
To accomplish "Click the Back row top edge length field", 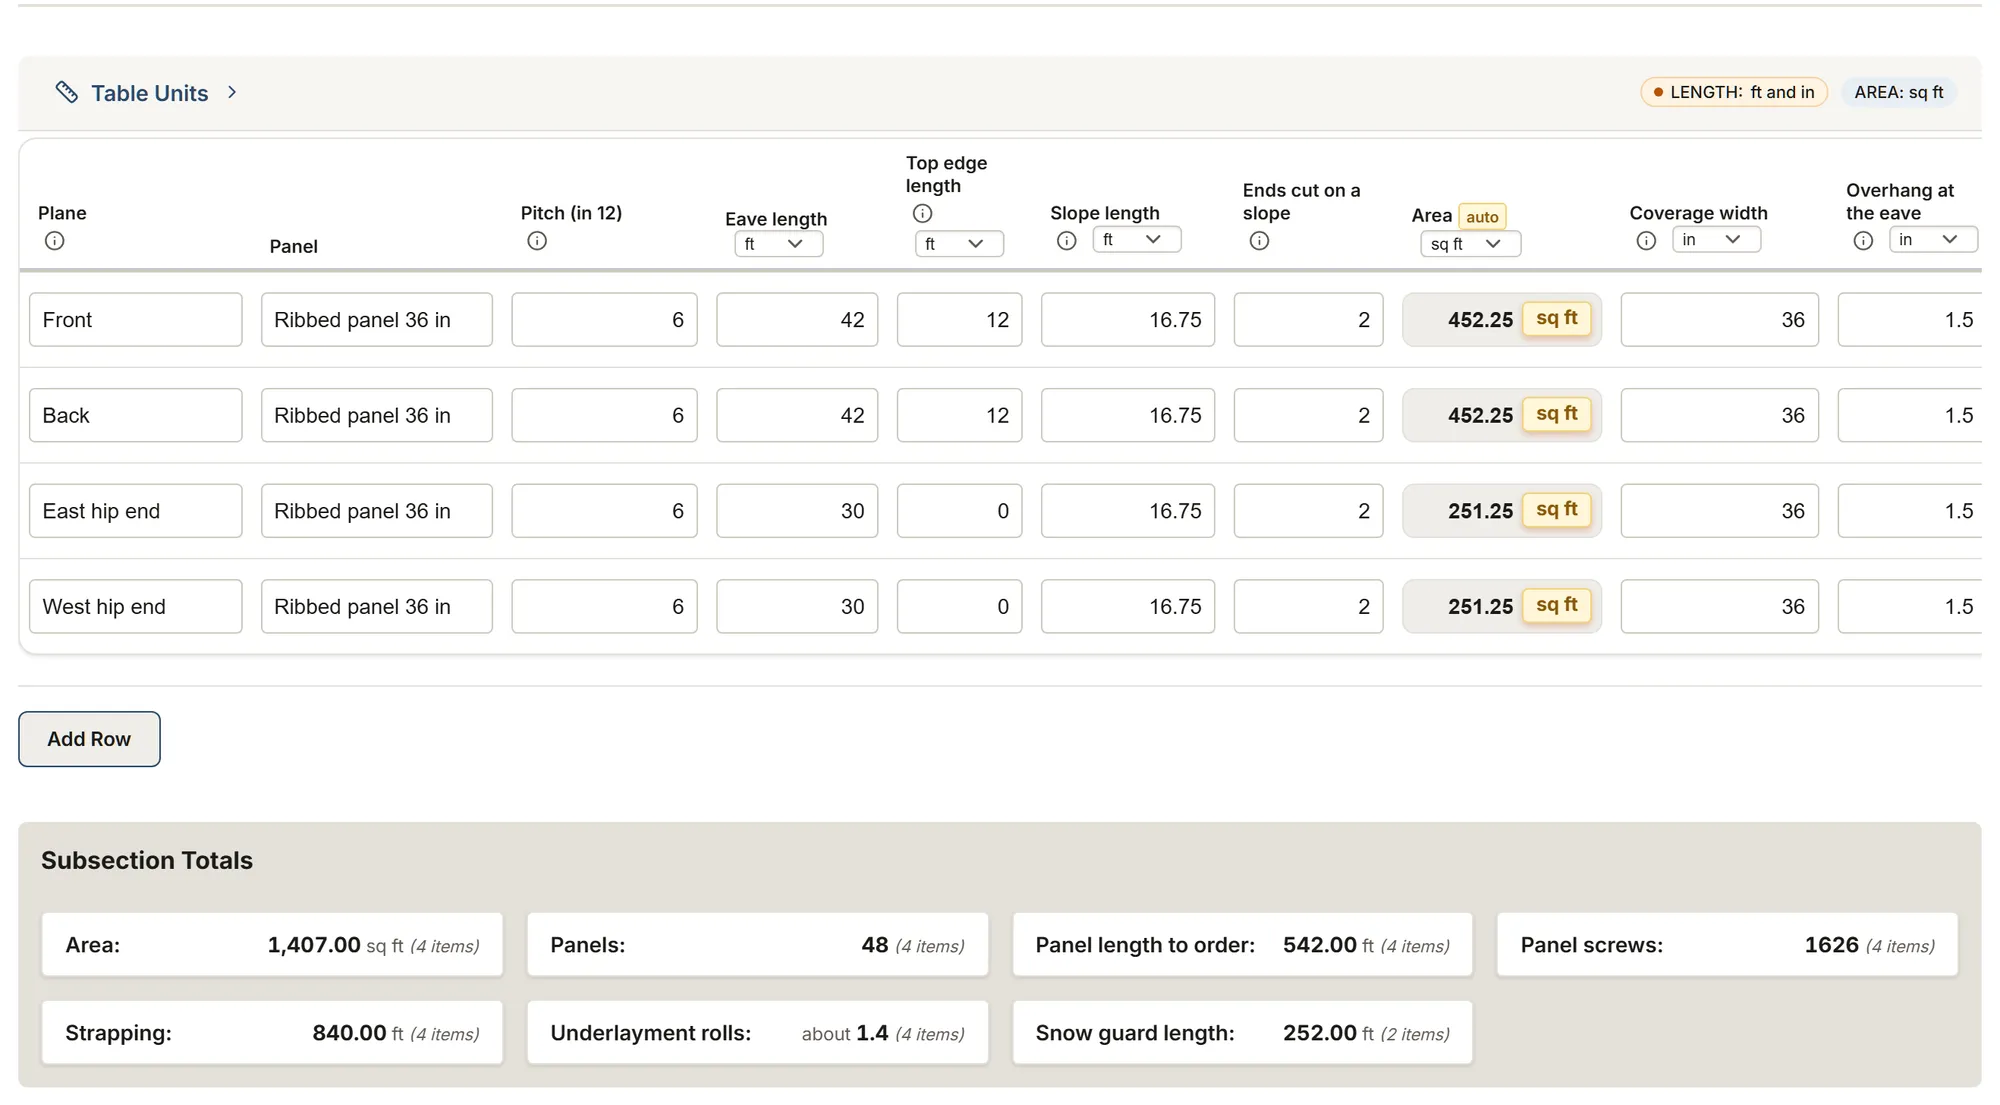I will click(960, 415).
